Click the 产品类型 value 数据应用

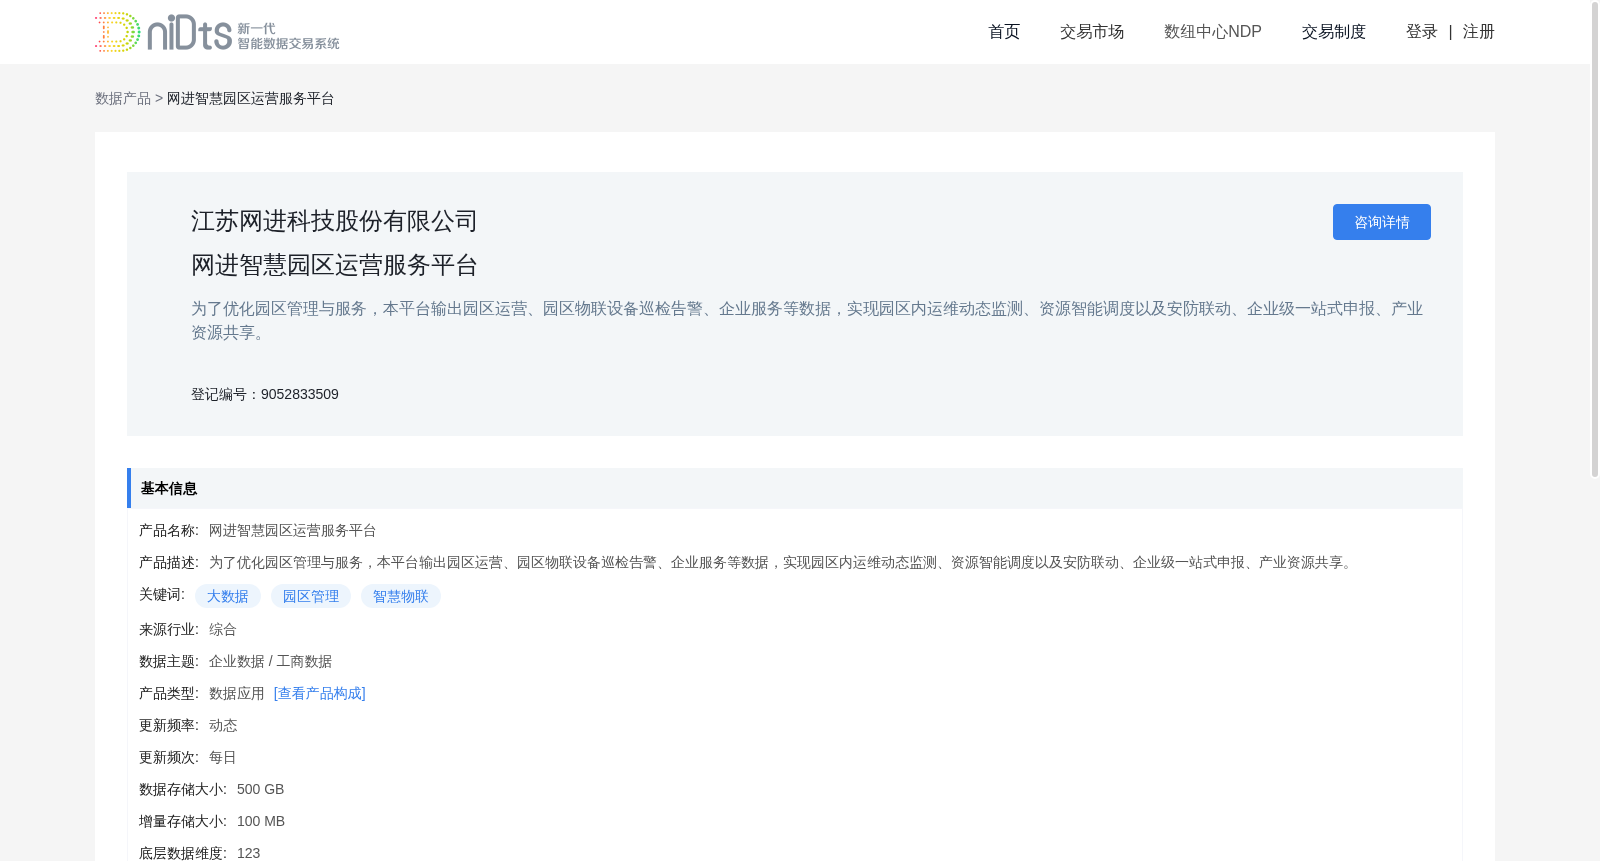pyautogui.click(x=237, y=693)
